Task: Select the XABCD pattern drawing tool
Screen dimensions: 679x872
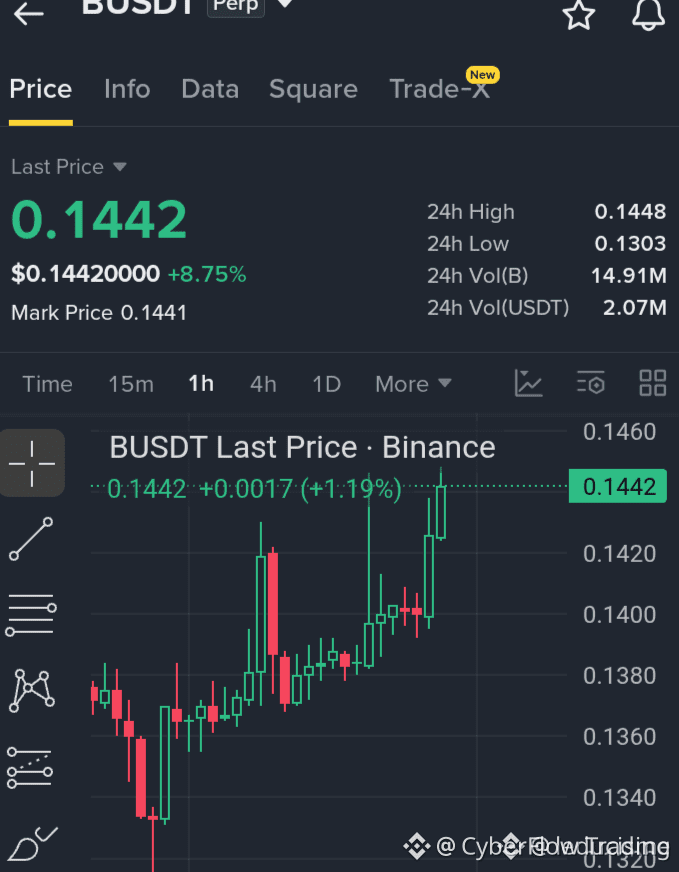Action: click(32, 691)
